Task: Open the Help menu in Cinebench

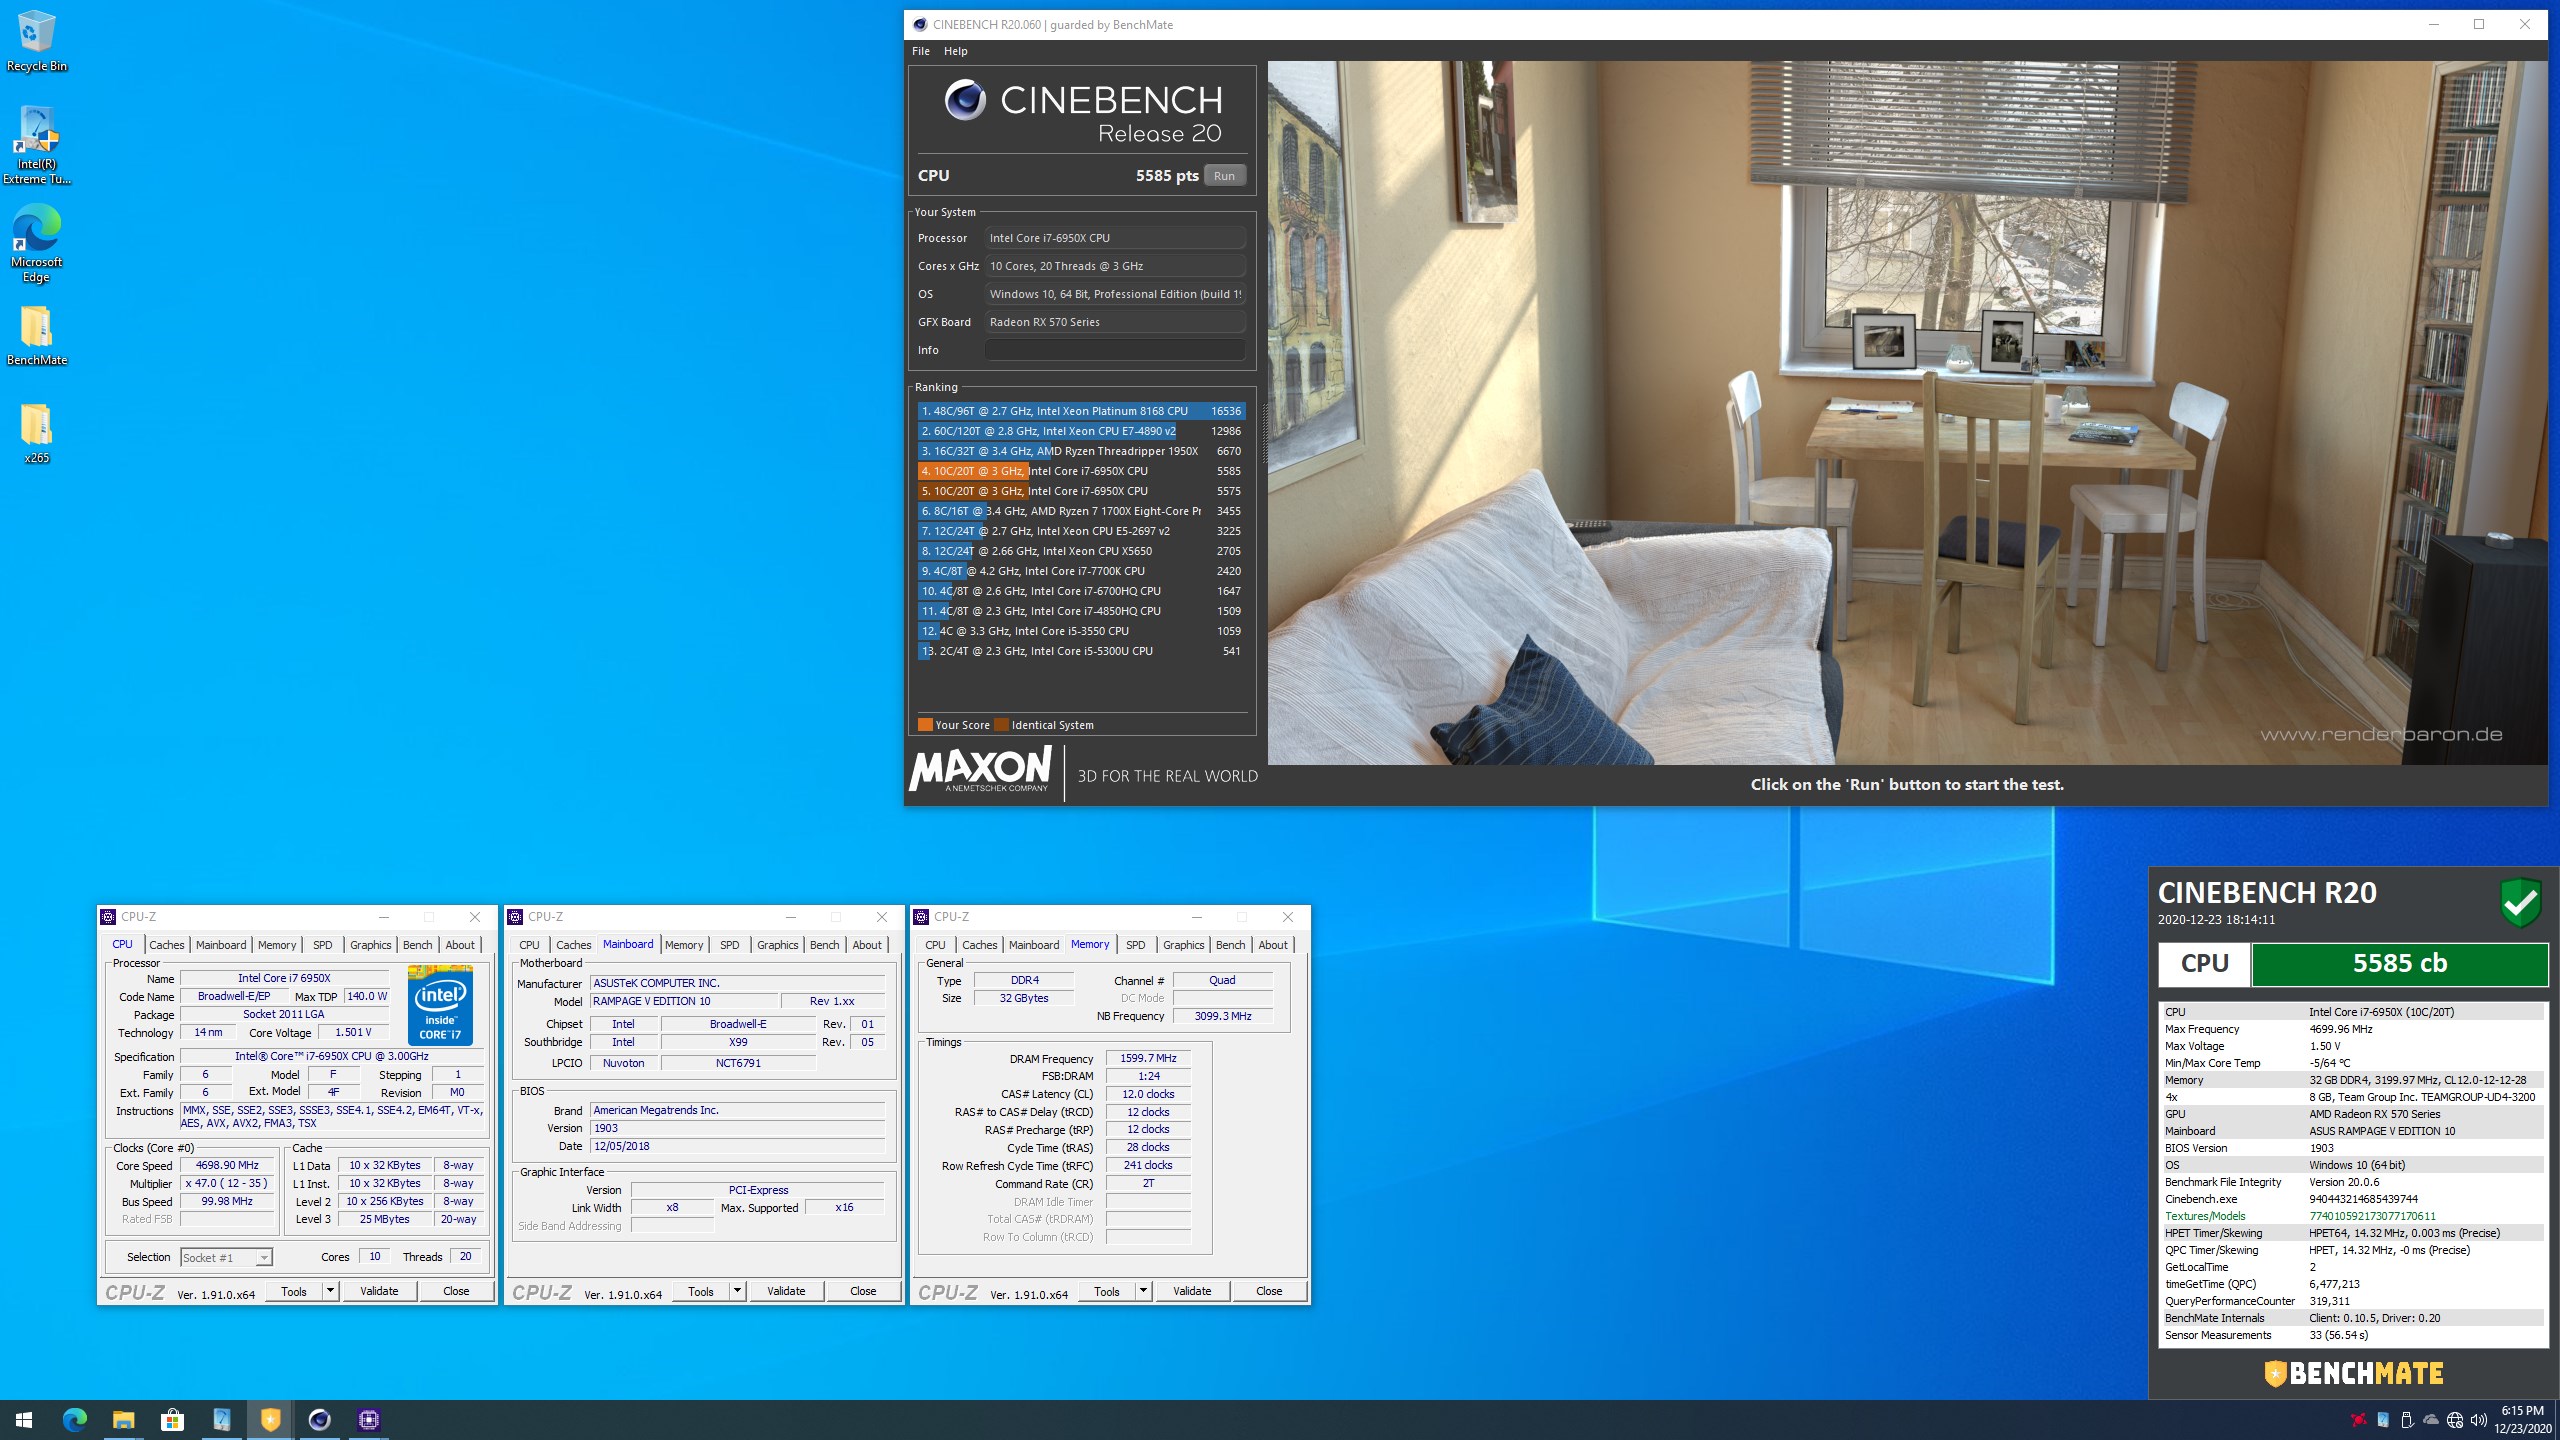Action: coord(955,51)
